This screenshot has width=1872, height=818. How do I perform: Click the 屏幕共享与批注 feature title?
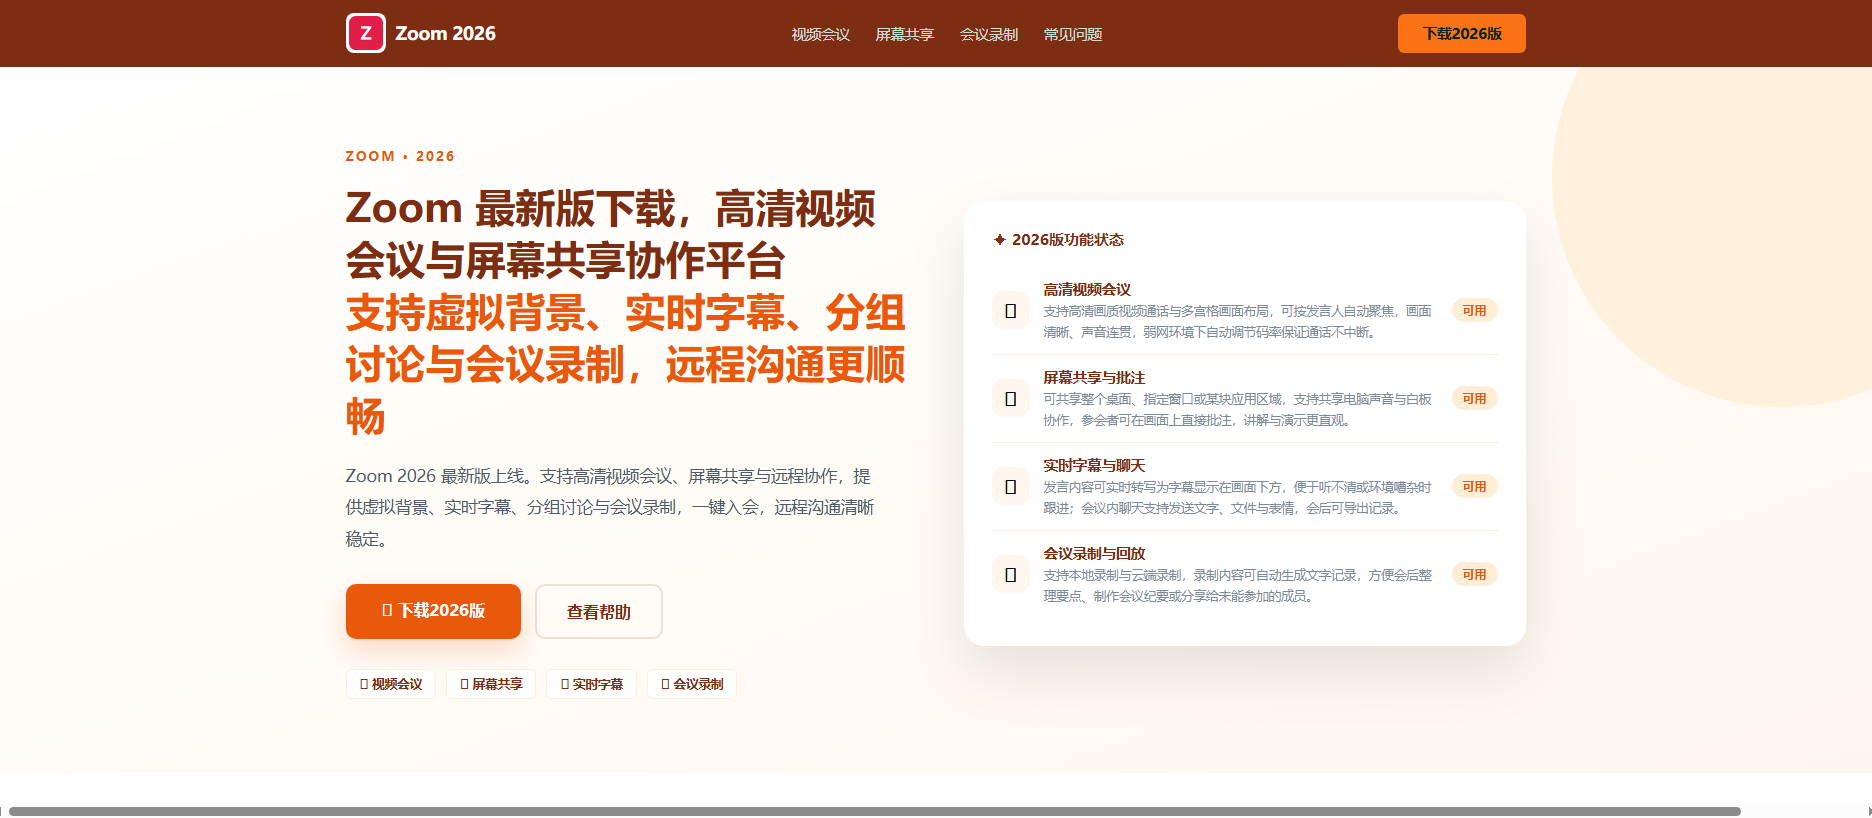click(1094, 378)
